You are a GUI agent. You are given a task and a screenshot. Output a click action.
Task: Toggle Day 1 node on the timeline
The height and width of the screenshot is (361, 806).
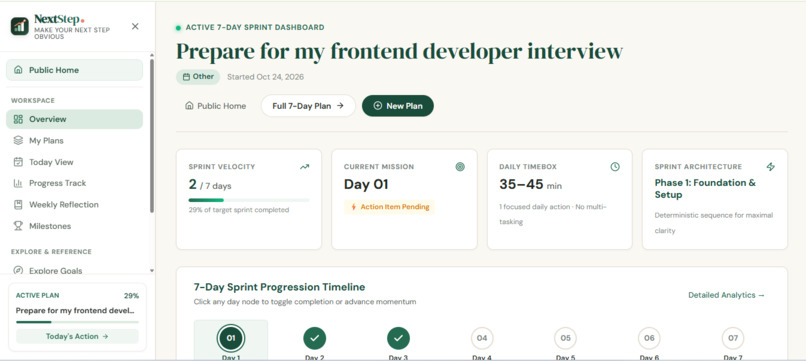(x=231, y=338)
